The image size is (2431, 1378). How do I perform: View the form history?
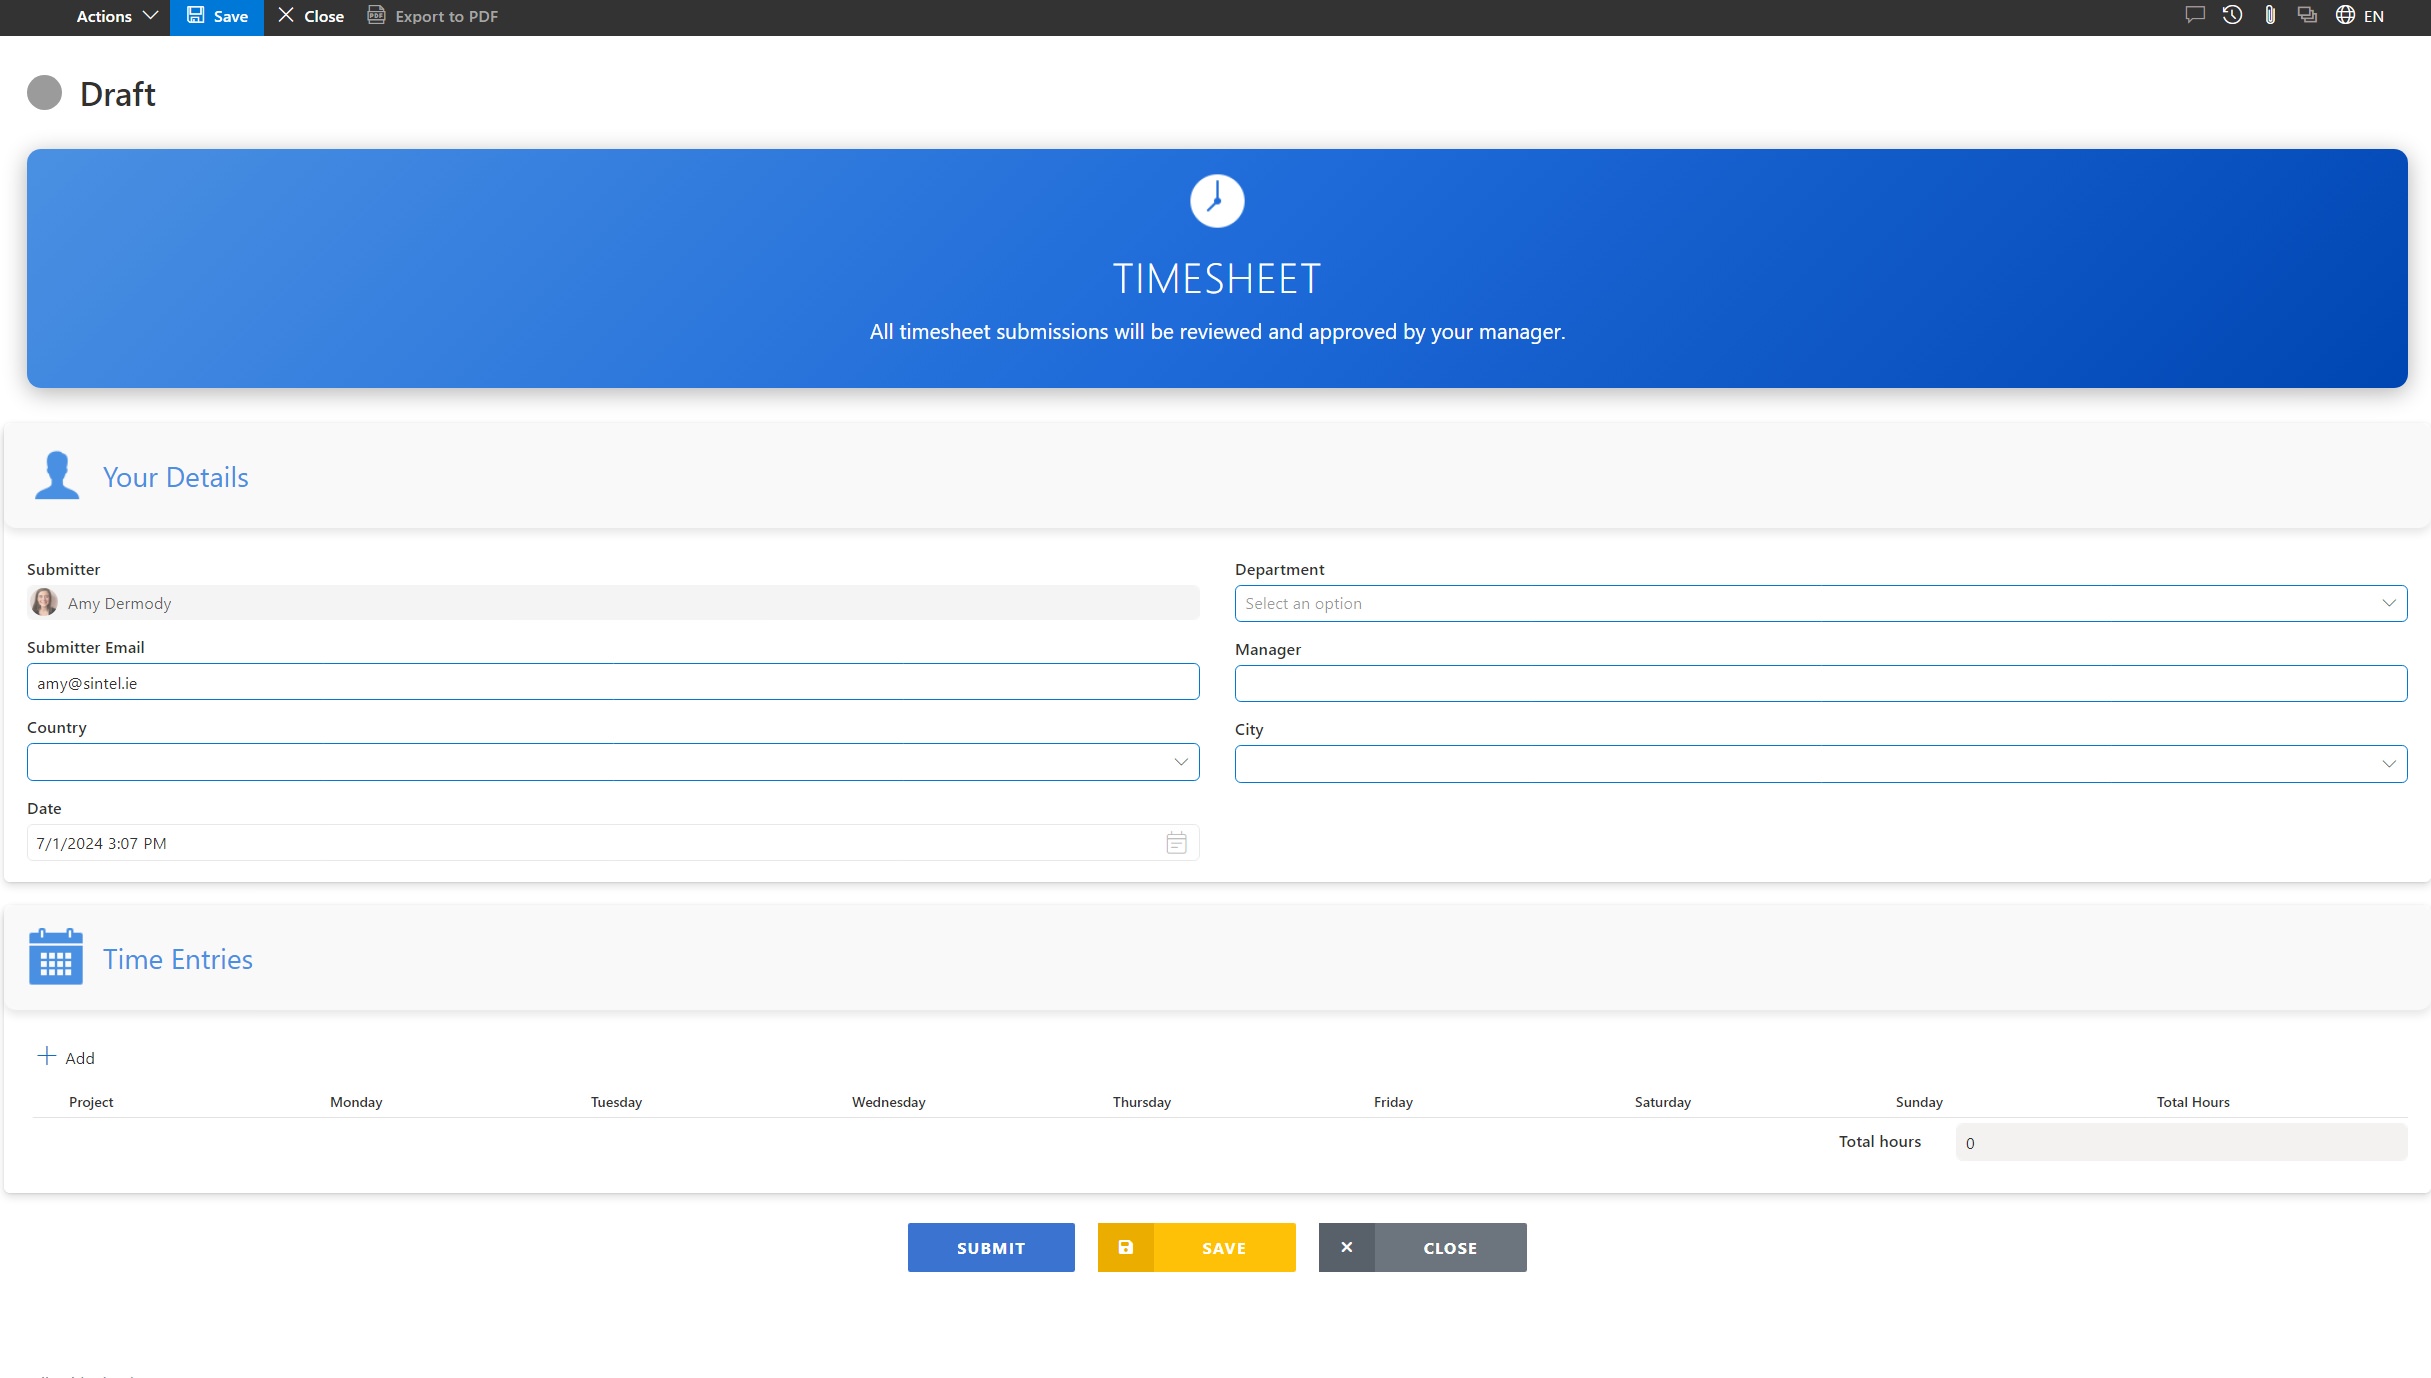point(2231,16)
